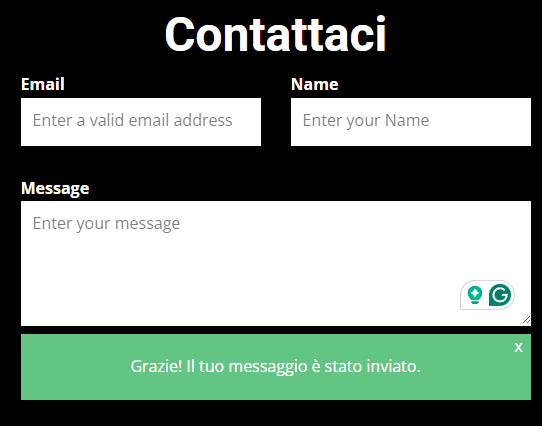Click the Message field label

coord(55,188)
